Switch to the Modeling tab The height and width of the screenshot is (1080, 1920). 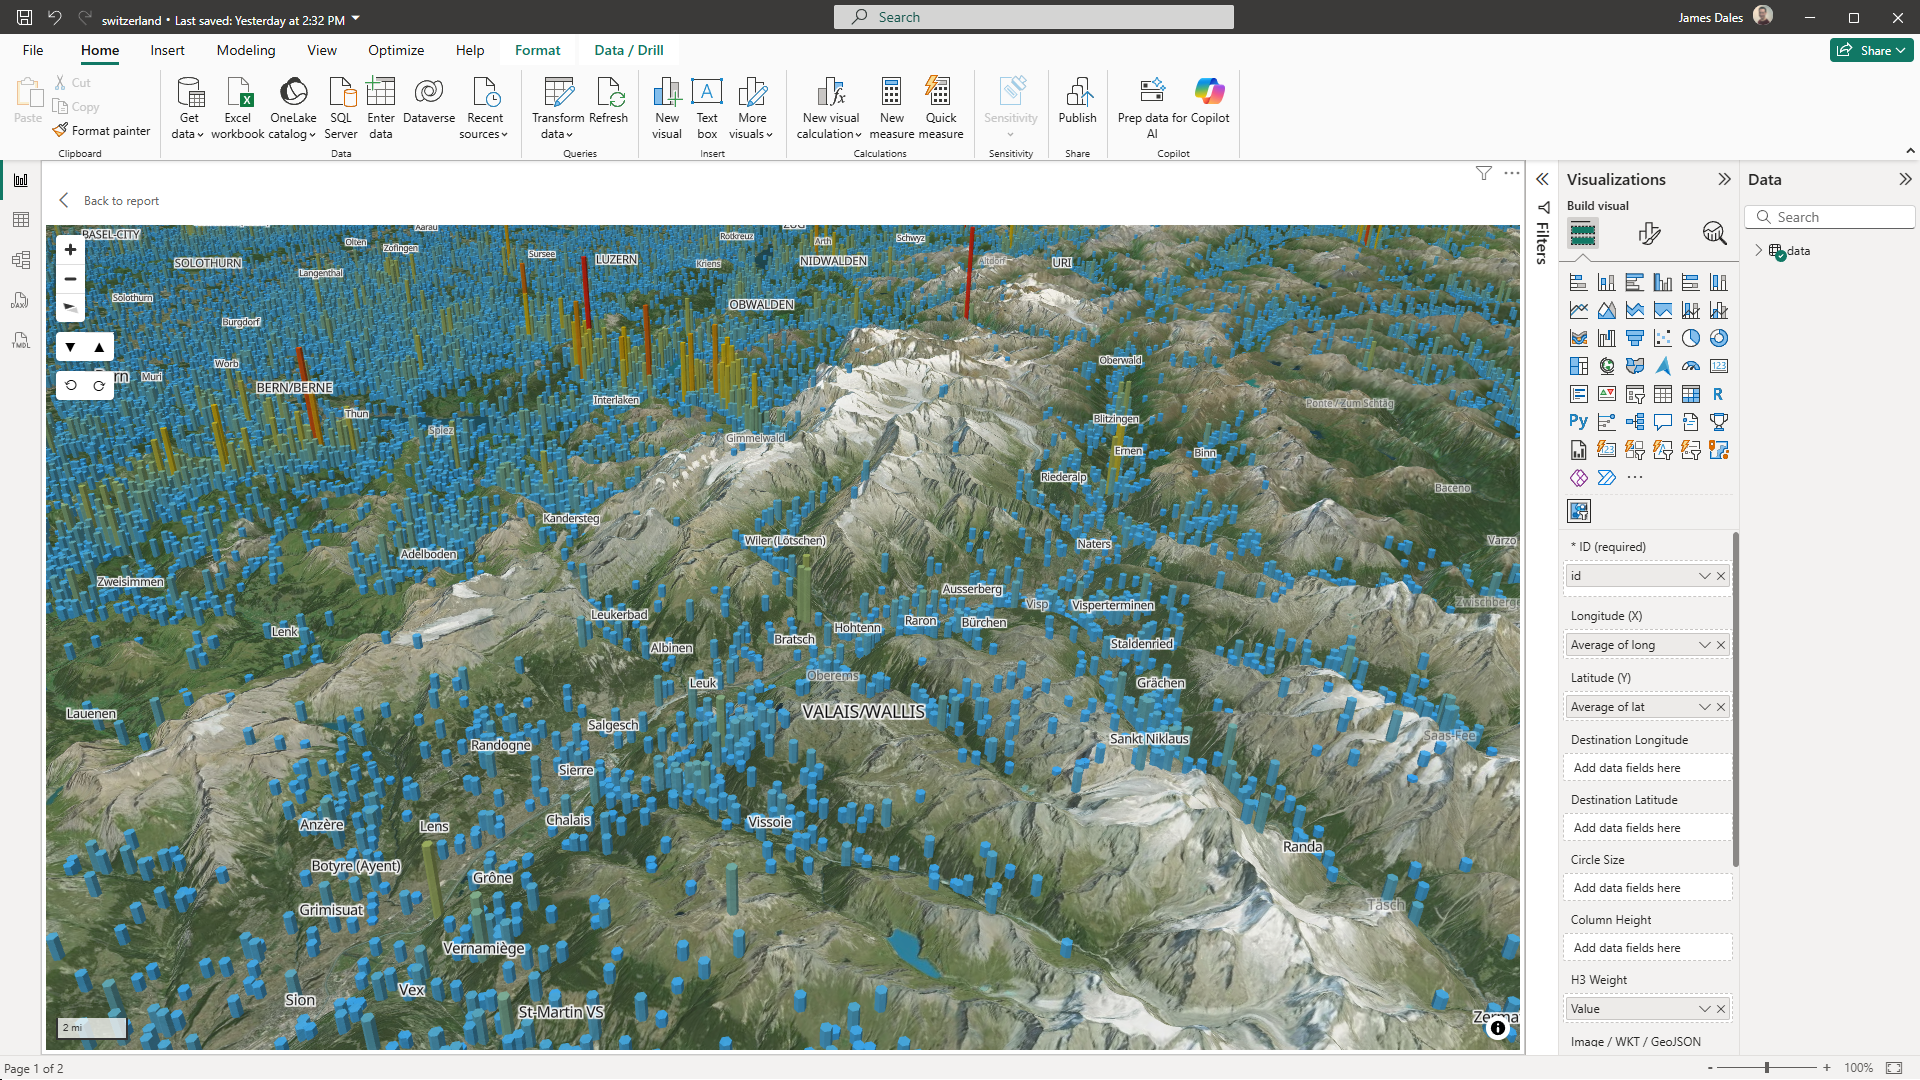coord(246,50)
